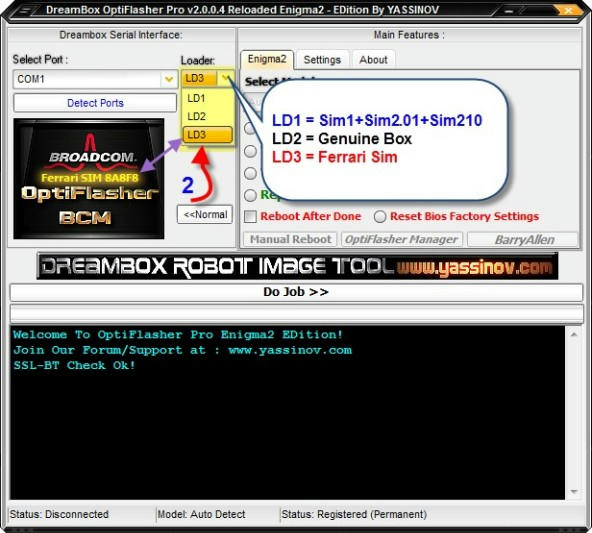This screenshot has width=592, height=533.
Task: Open the Settings tab
Action: coord(322,60)
